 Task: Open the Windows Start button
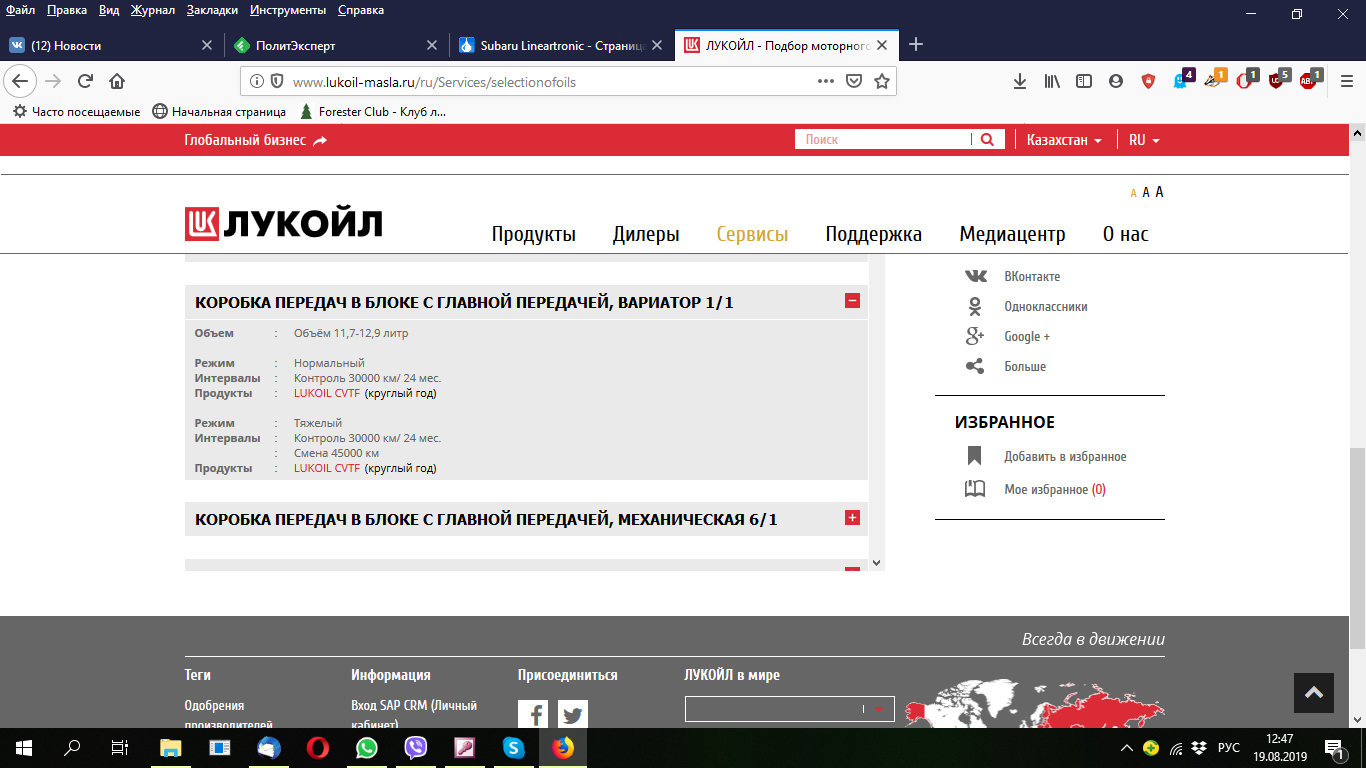tap(24, 747)
